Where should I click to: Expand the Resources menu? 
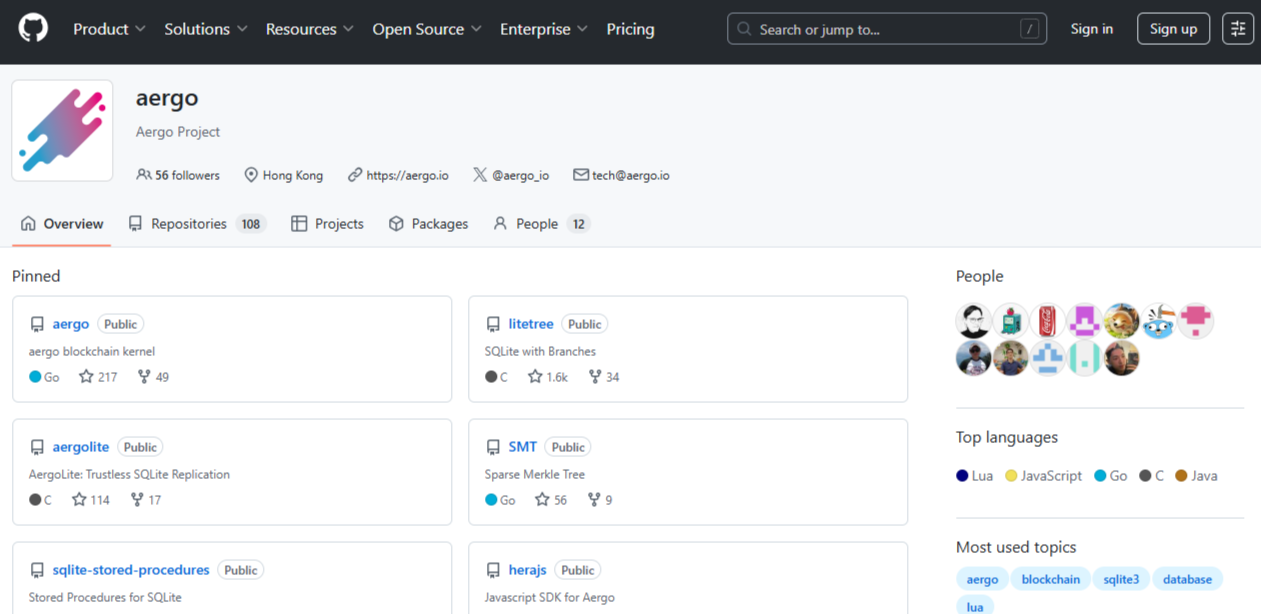[309, 29]
